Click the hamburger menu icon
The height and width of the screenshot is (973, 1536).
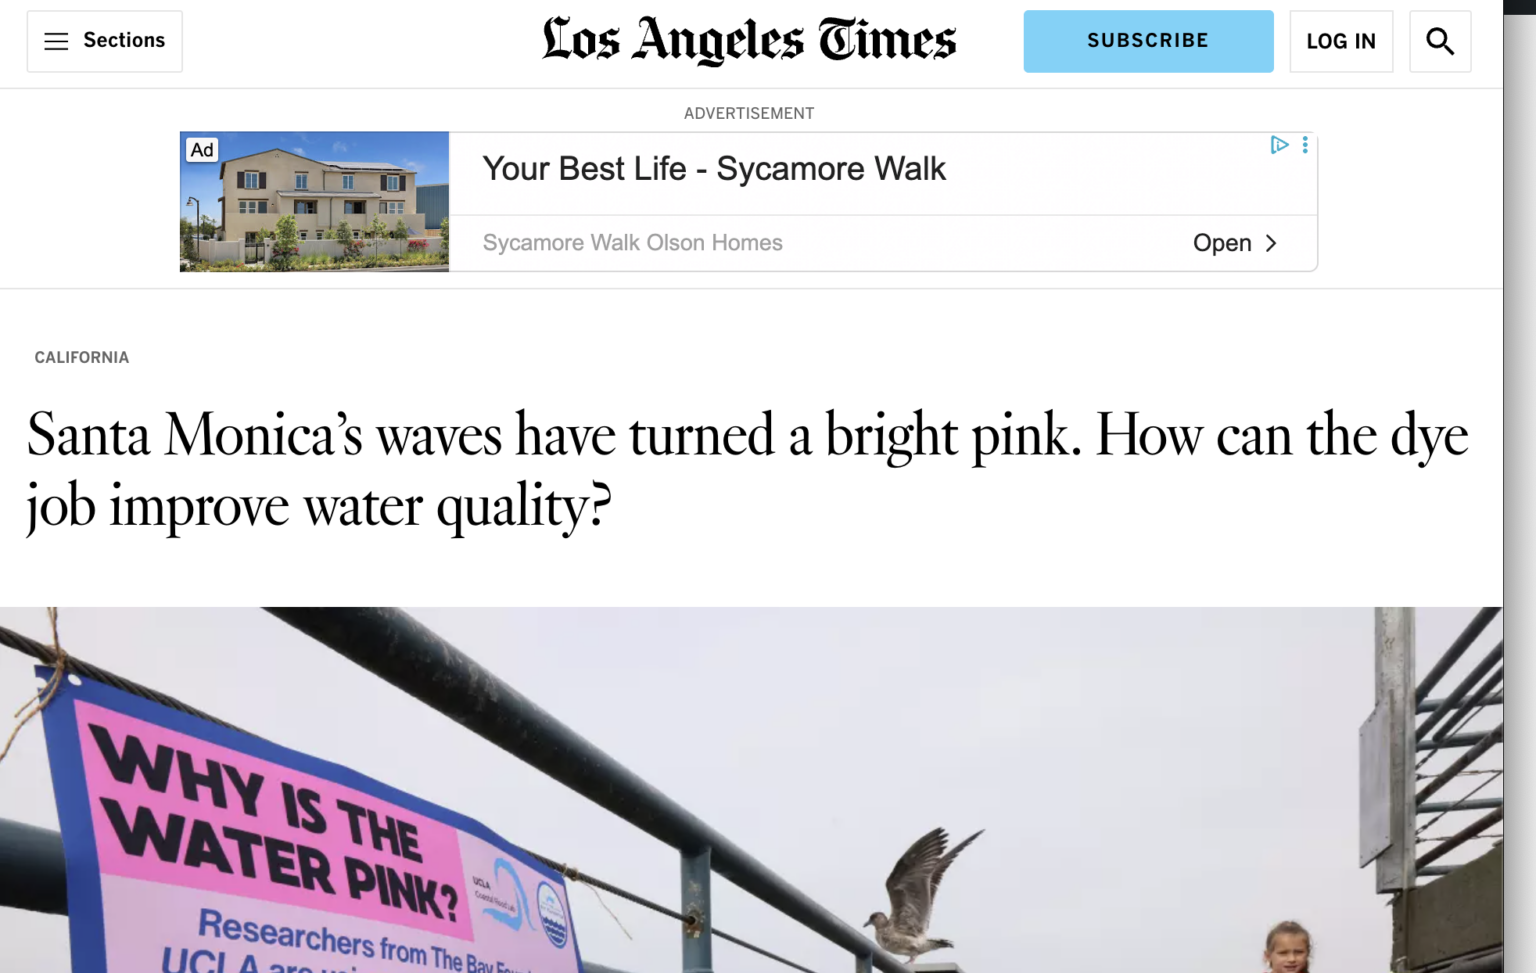pyautogui.click(x=56, y=41)
